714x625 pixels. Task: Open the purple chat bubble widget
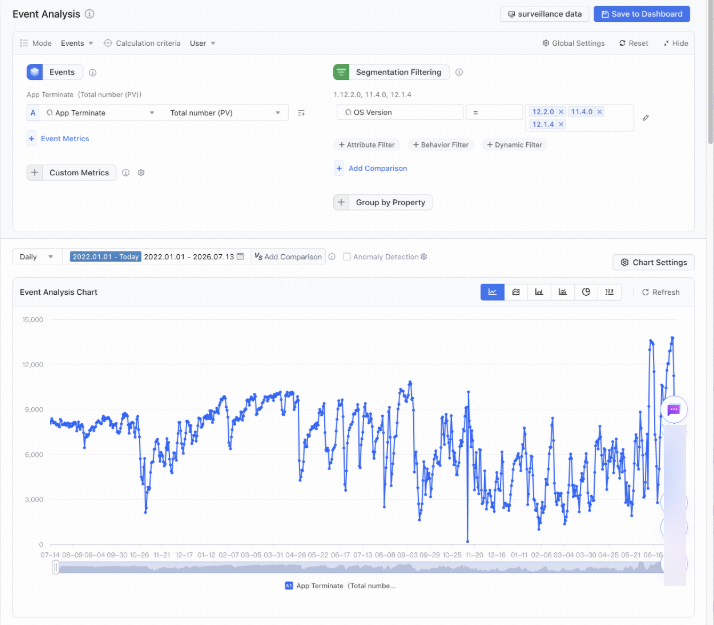(673, 410)
